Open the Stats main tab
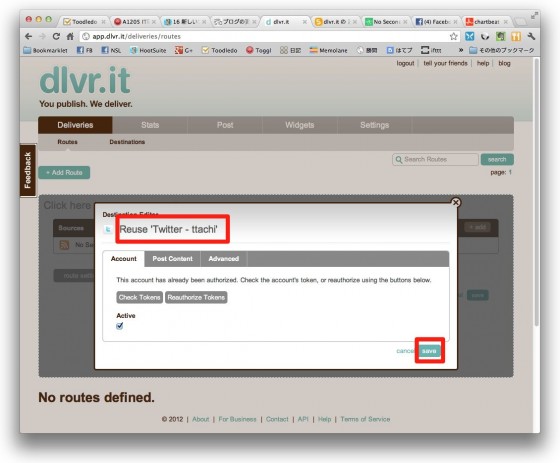Image resolution: width=560 pixels, height=463 pixels. click(150, 125)
